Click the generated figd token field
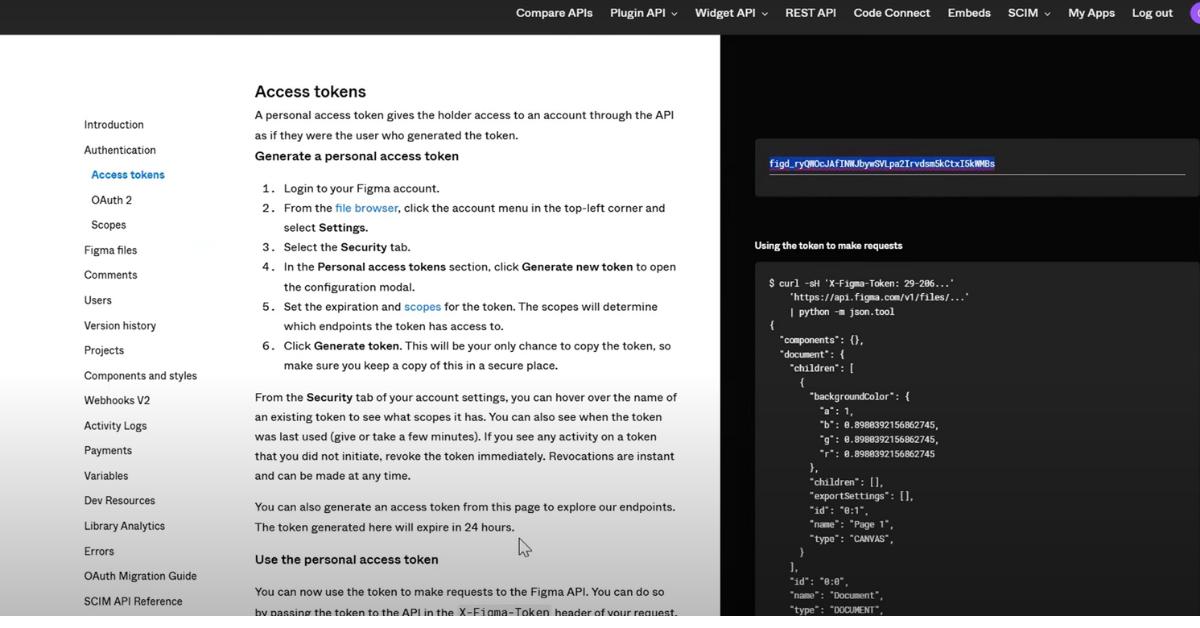The width and height of the screenshot is (1200, 628). [977, 164]
